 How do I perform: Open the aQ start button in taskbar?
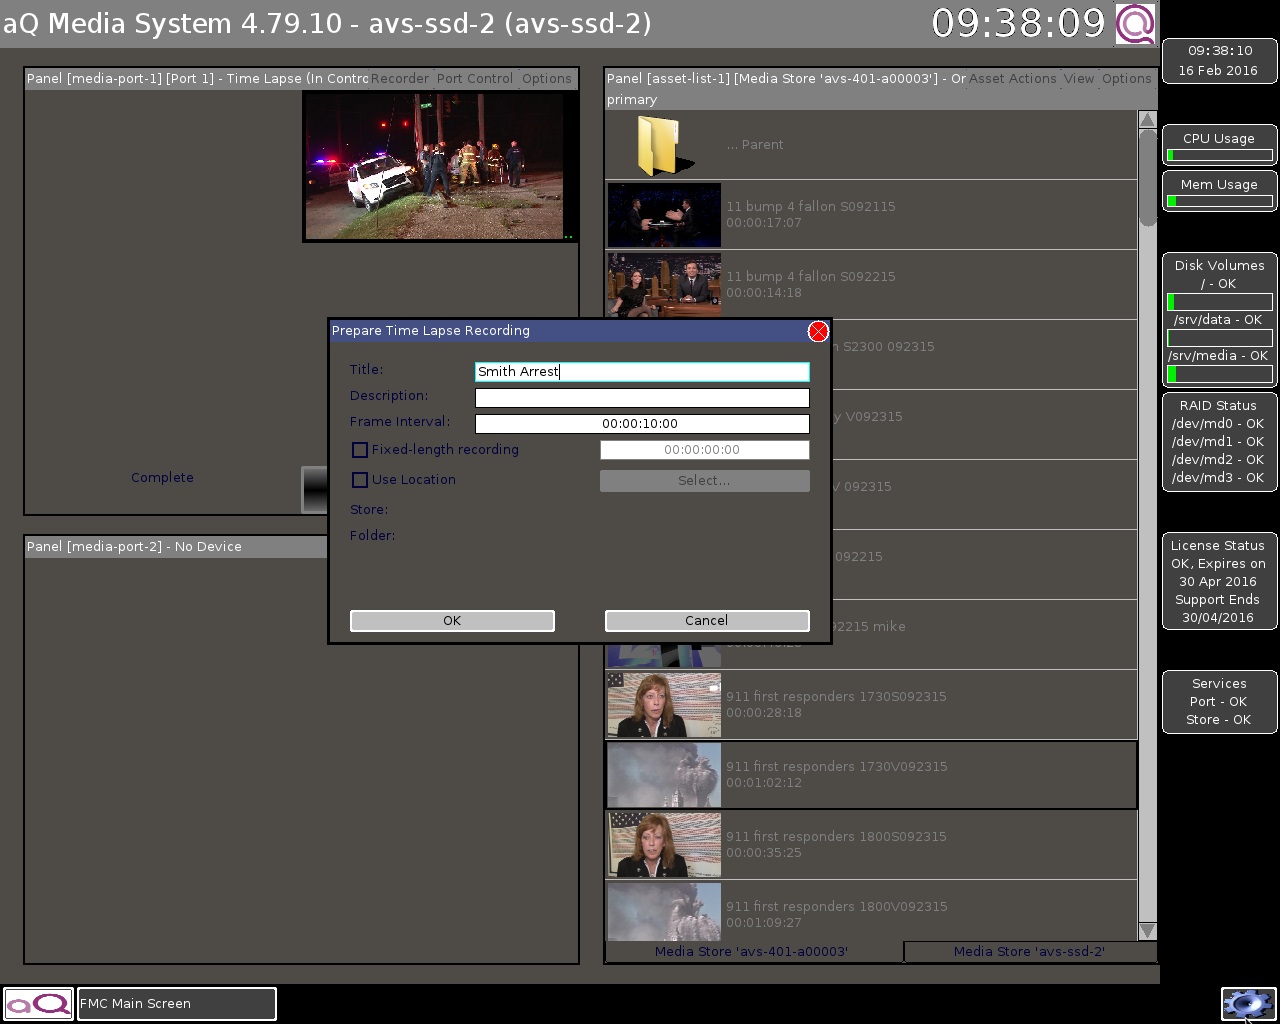point(38,1004)
